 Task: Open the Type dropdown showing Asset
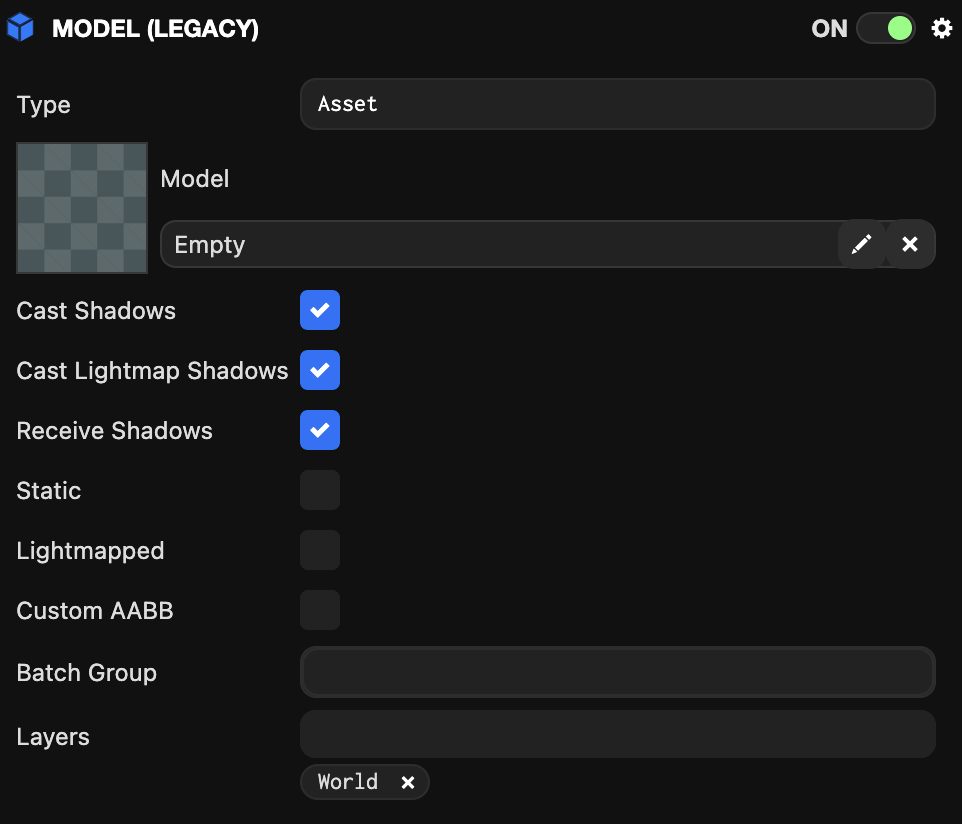click(617, 104)
